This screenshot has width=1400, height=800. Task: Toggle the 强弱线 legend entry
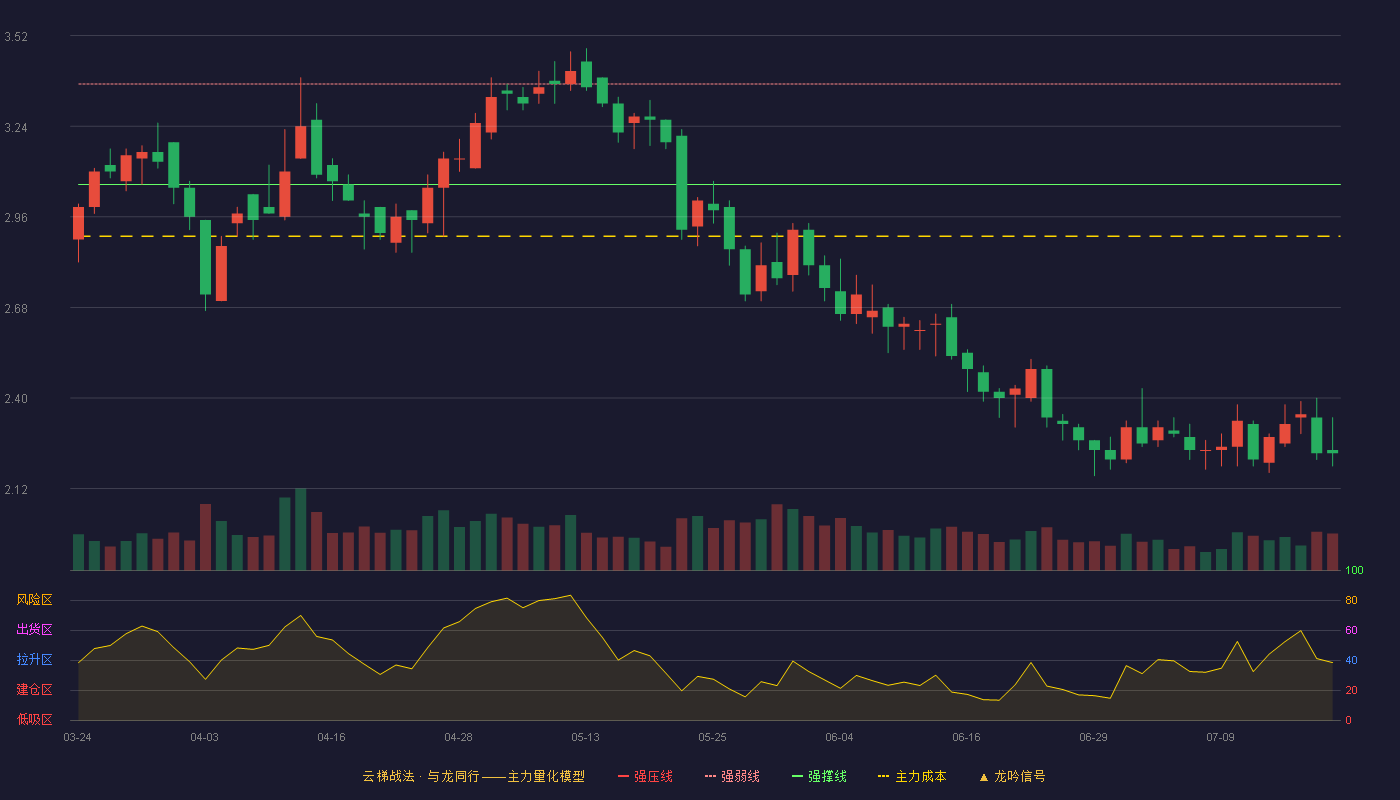pos(732,776)
